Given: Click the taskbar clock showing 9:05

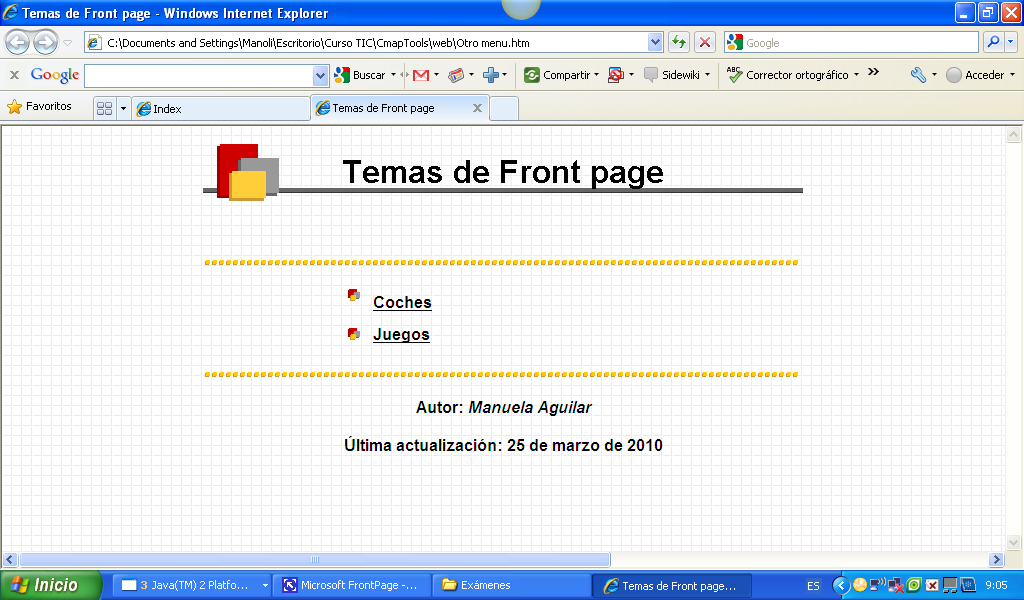Looking at the screenshot, I should [x=997, y=585].
